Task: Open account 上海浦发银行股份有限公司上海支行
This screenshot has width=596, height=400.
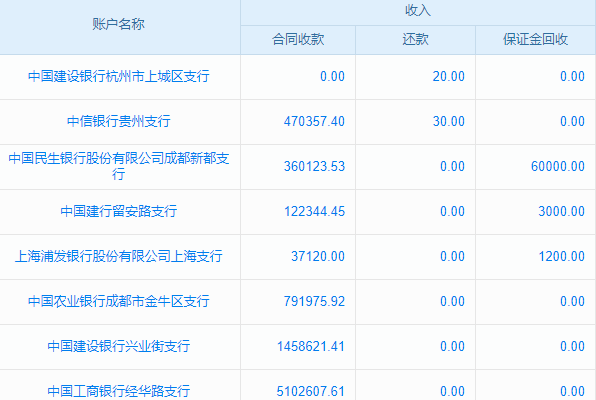Action: point(119,256)
